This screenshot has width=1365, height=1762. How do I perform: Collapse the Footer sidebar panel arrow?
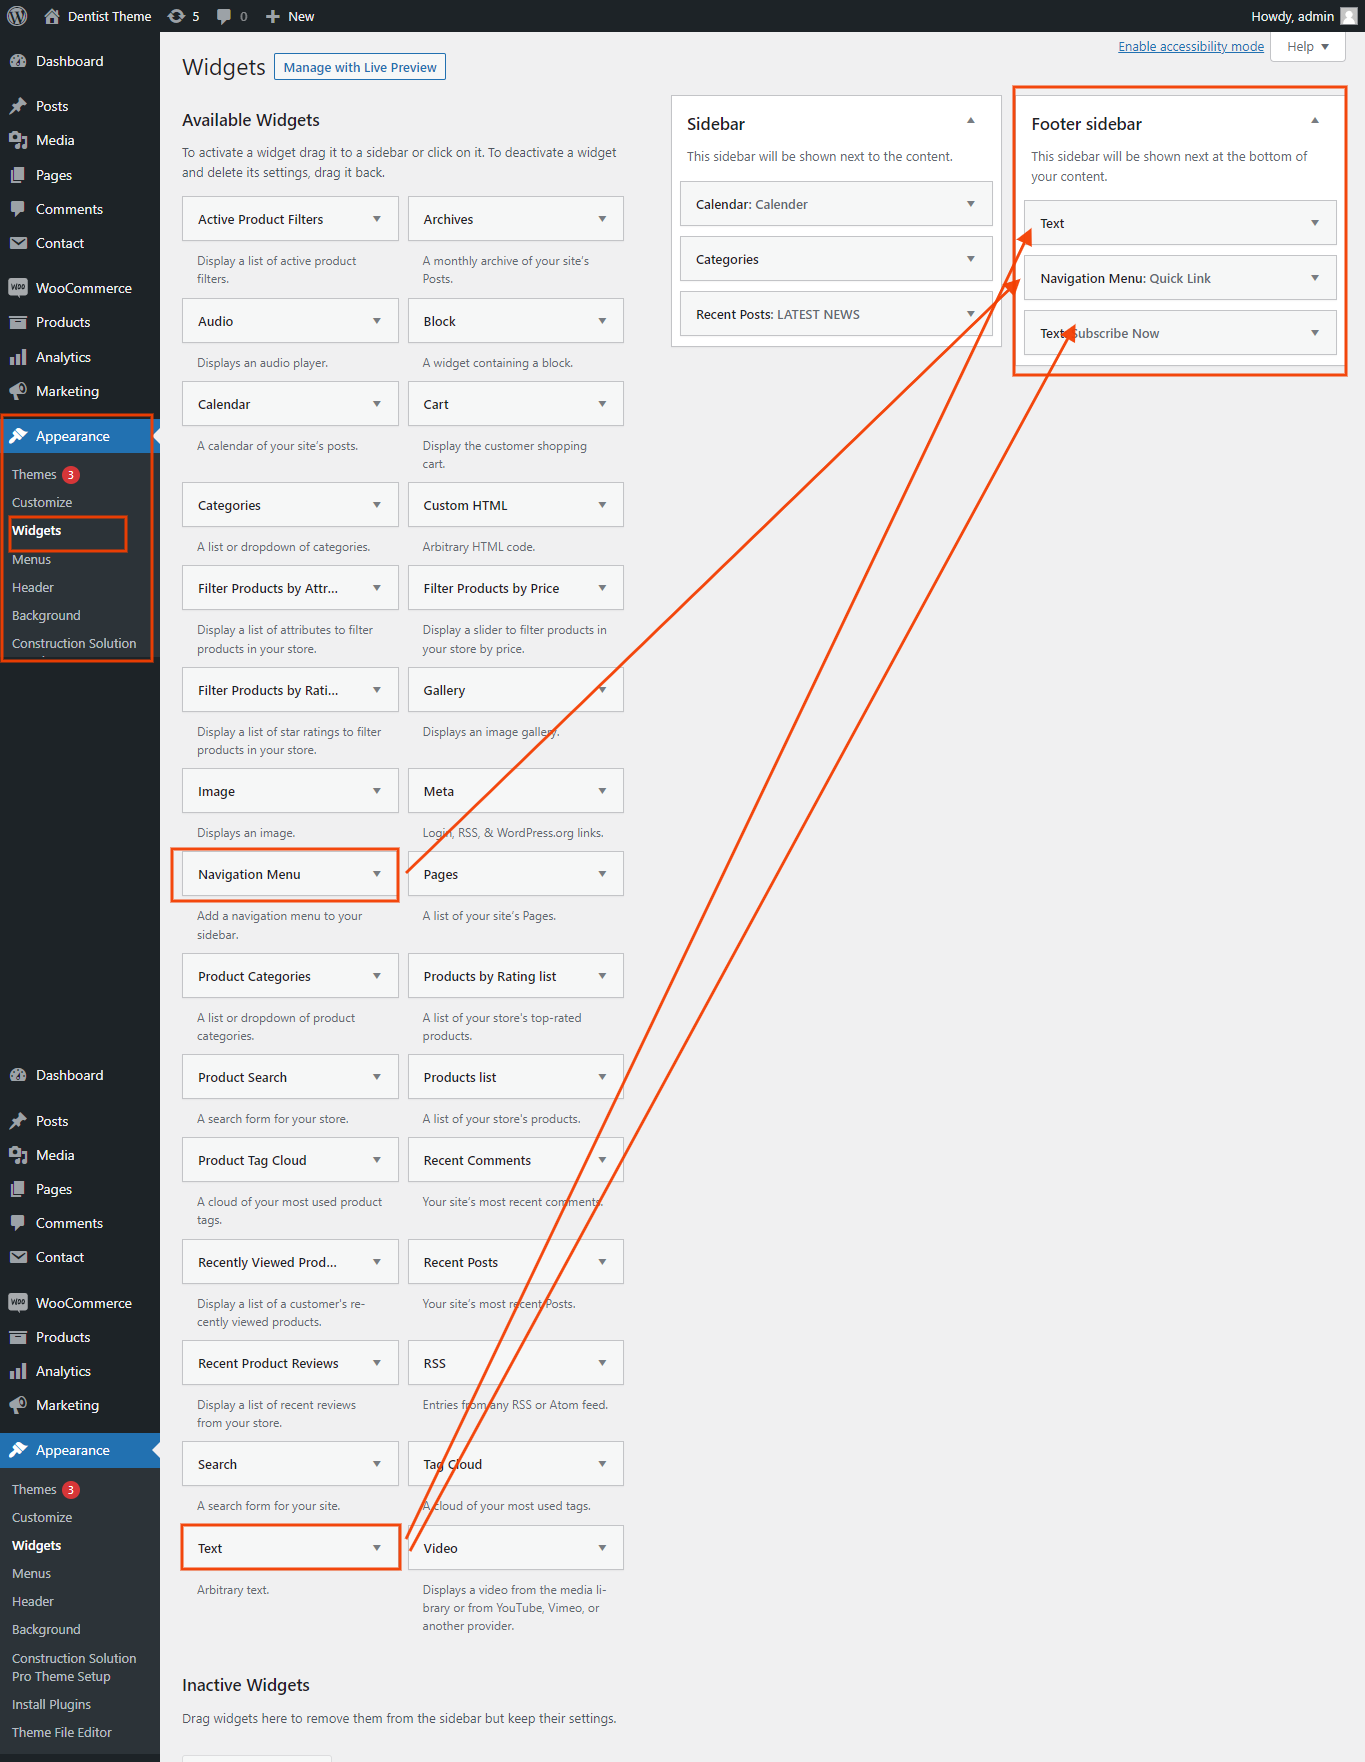(x=1315, y=121)
